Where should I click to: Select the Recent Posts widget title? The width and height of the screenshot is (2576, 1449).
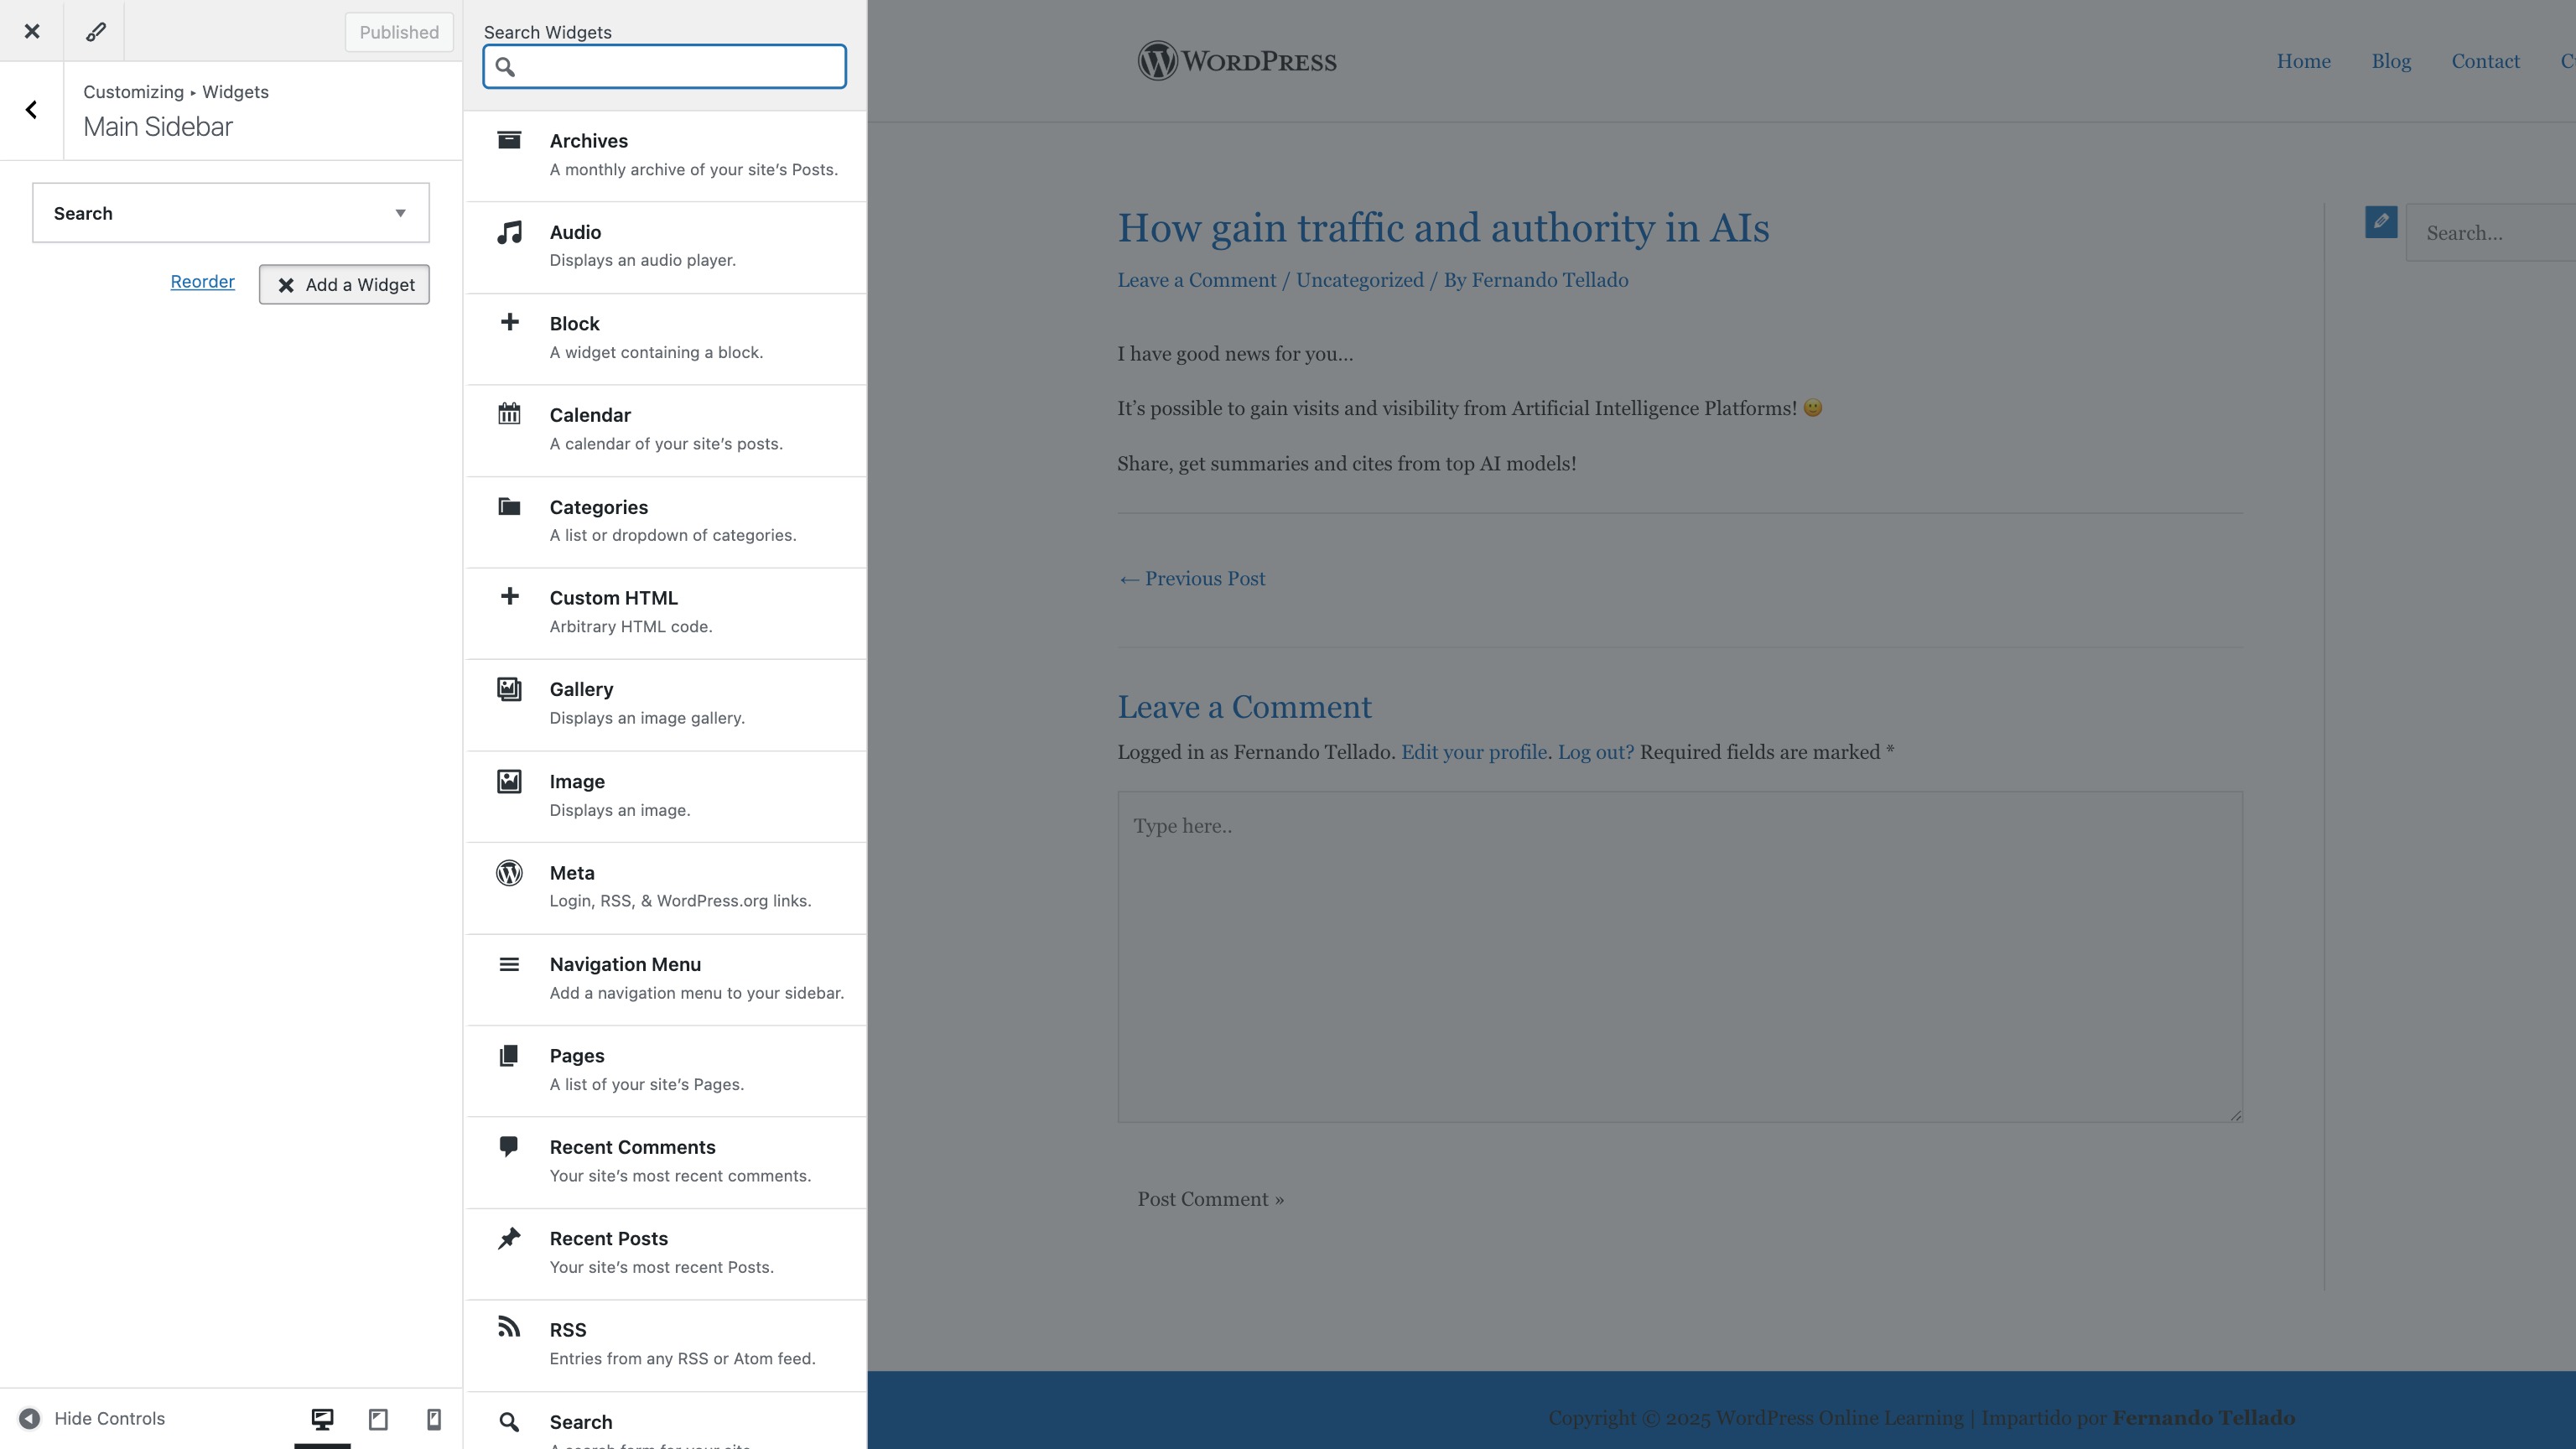[608, 1238]
